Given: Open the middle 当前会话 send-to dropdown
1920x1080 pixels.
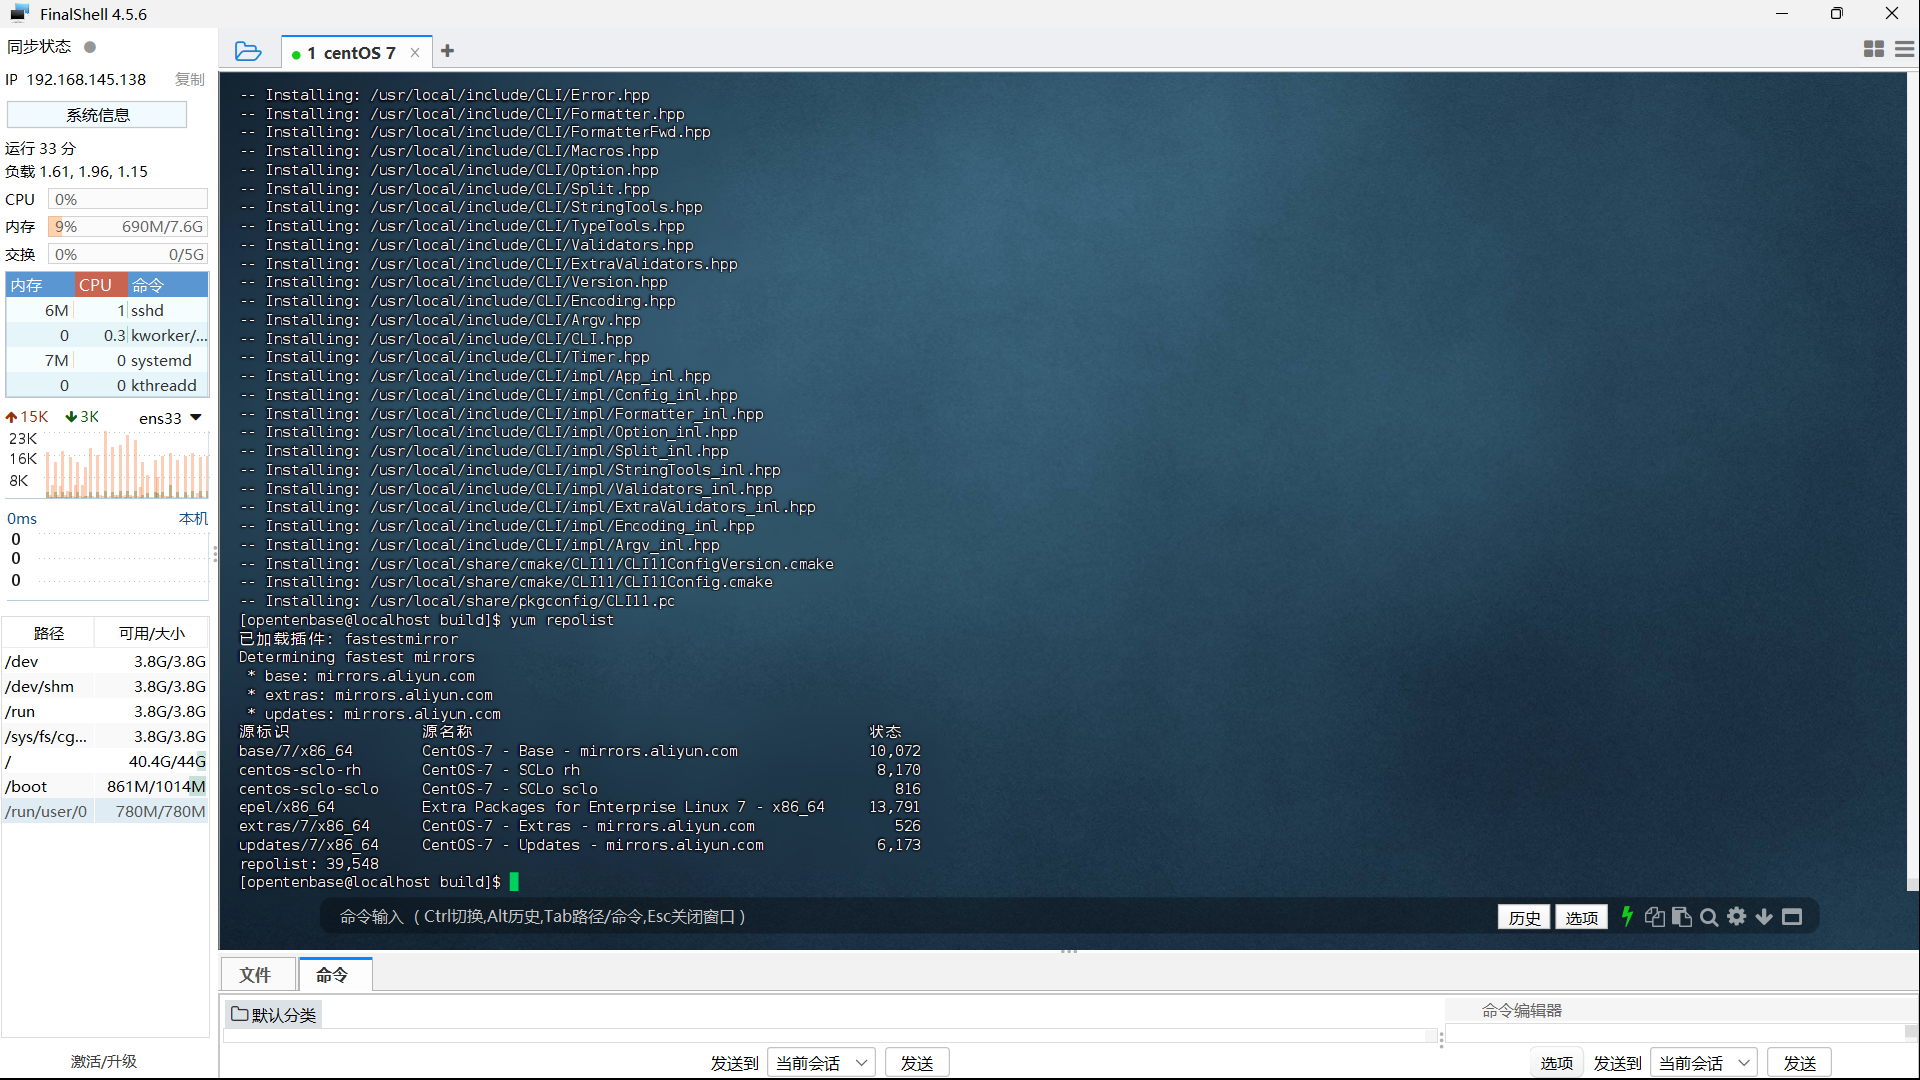Looking at the screenshot, I should point(821,1063).
